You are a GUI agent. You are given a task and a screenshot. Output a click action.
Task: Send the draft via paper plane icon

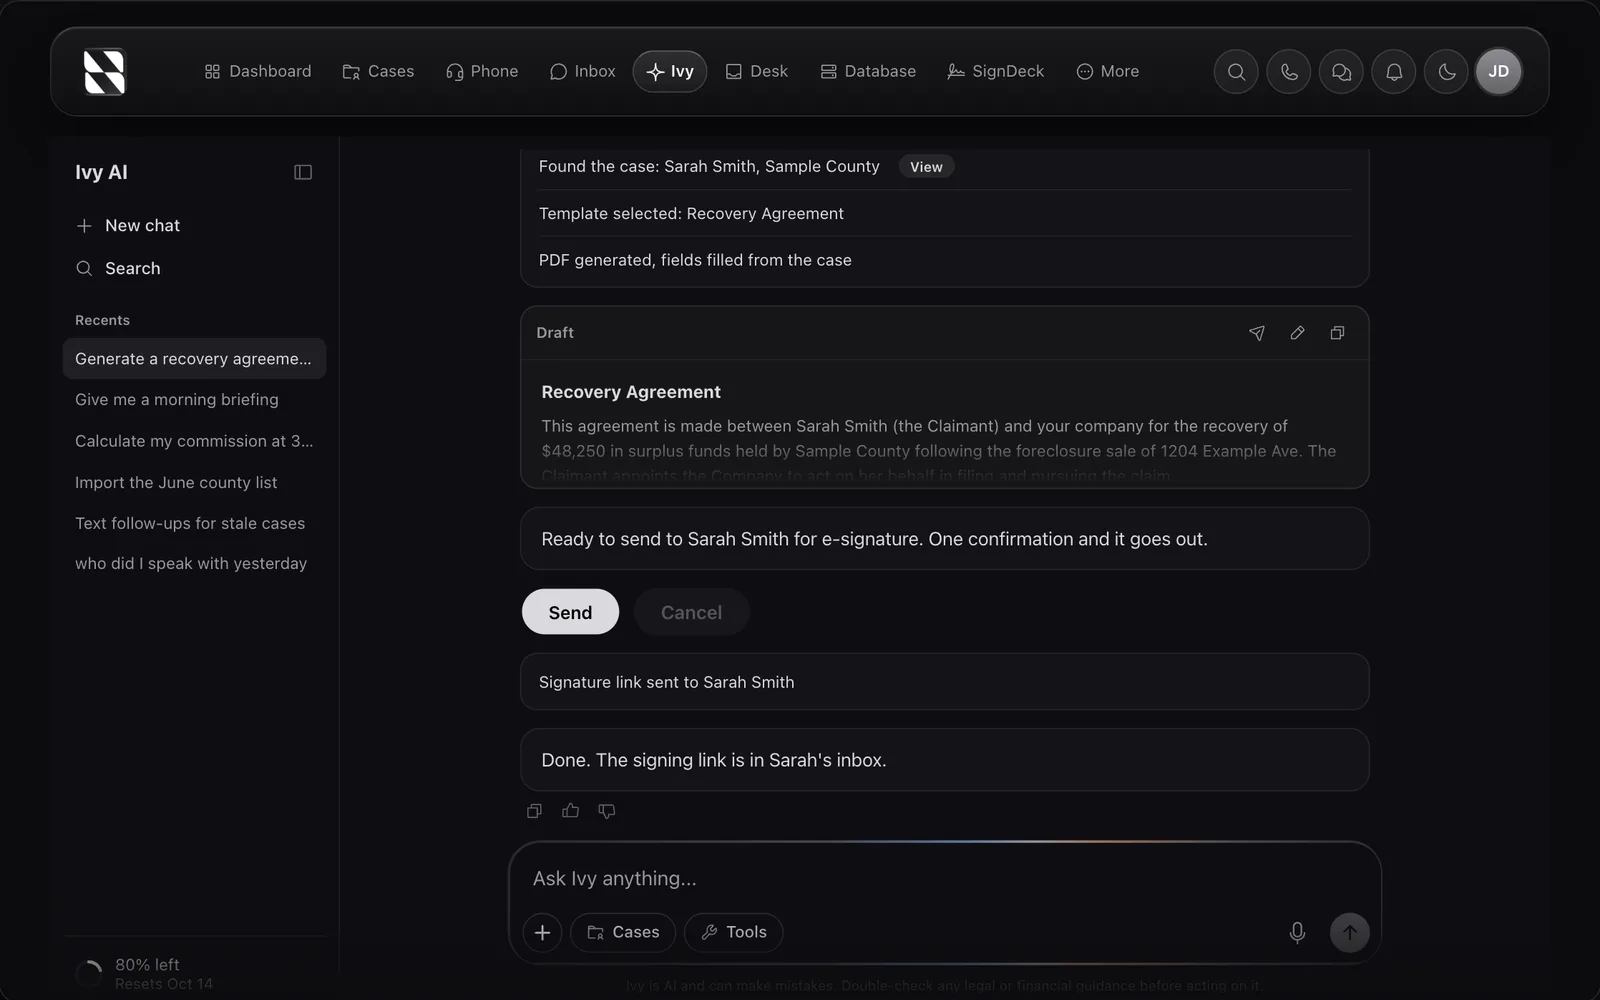(1257, 333)
